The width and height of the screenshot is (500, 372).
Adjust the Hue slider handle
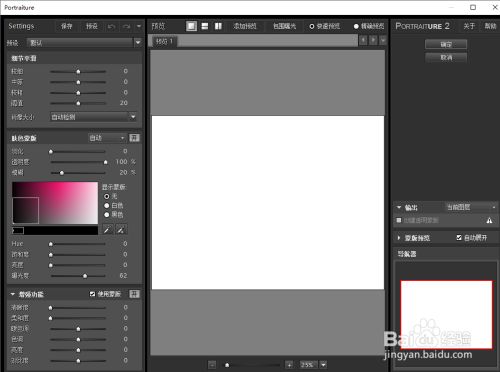51,244
